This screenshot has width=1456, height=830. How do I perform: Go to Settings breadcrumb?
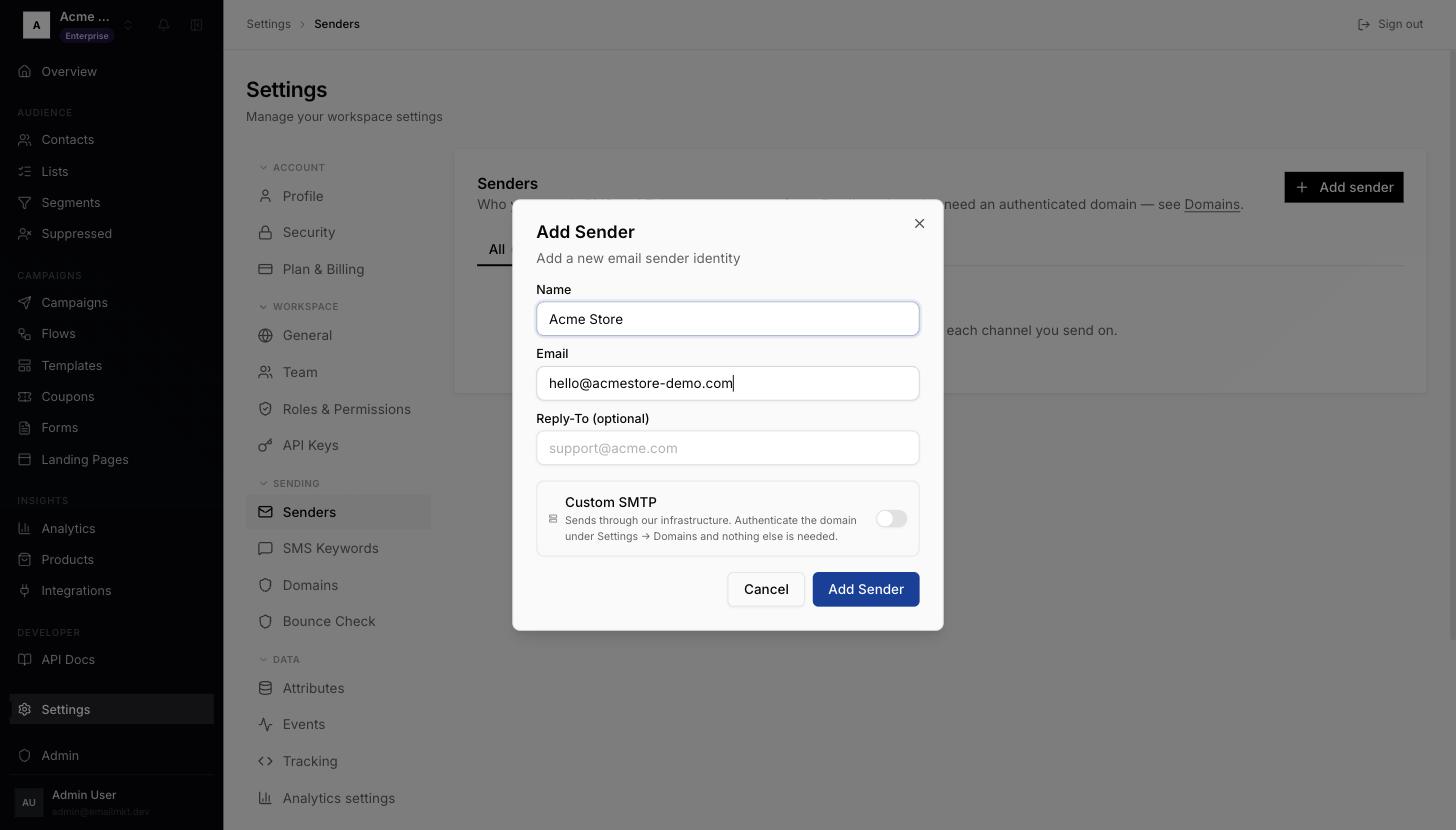coord(269,24)
